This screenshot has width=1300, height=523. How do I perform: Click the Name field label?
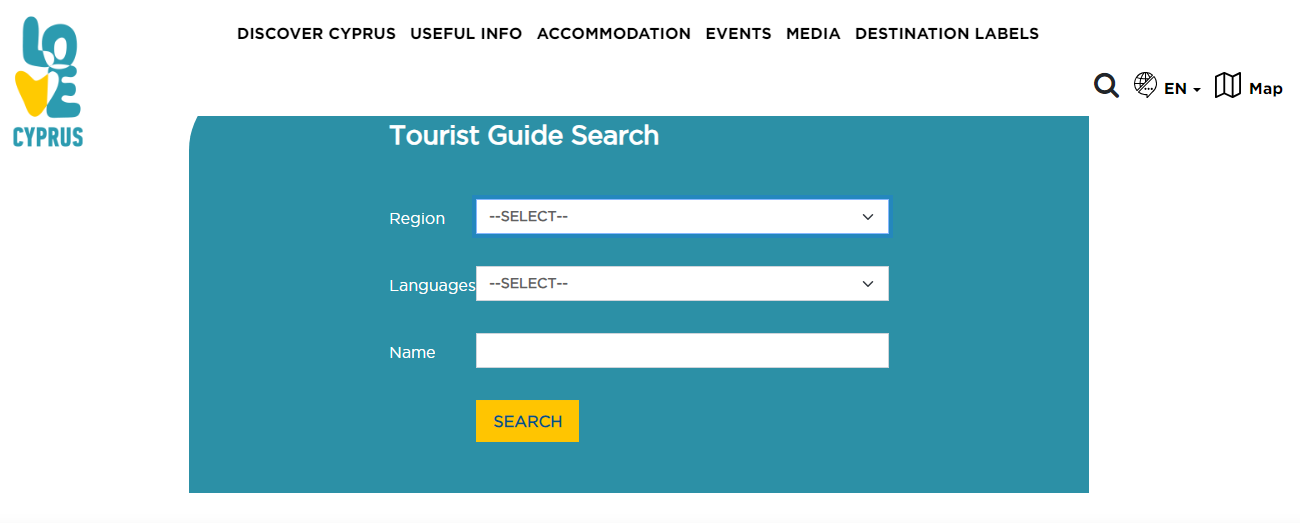coord(412,353)
